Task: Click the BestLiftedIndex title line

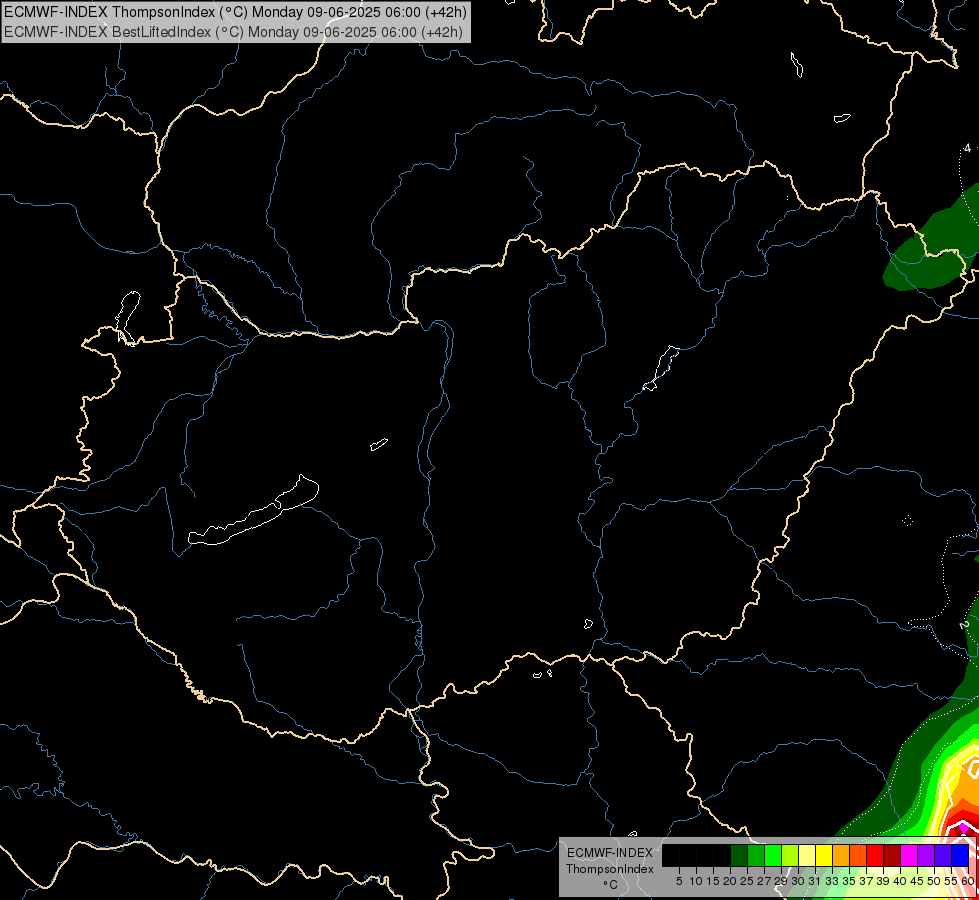Action: 234,32
